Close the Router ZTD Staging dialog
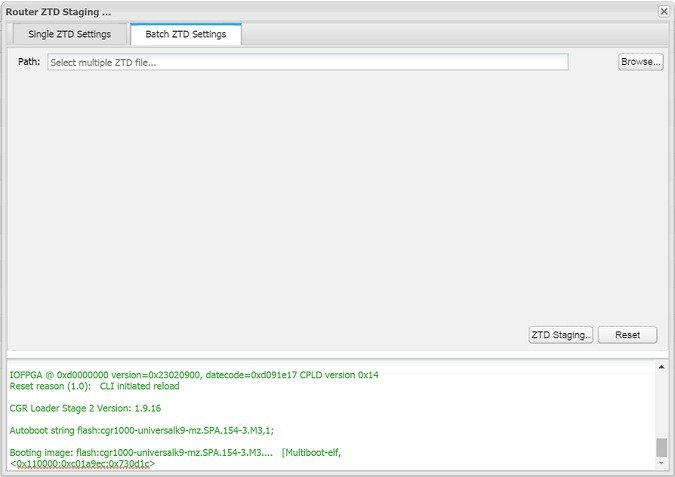The image size is (675, 477). (x=664, y=11)
